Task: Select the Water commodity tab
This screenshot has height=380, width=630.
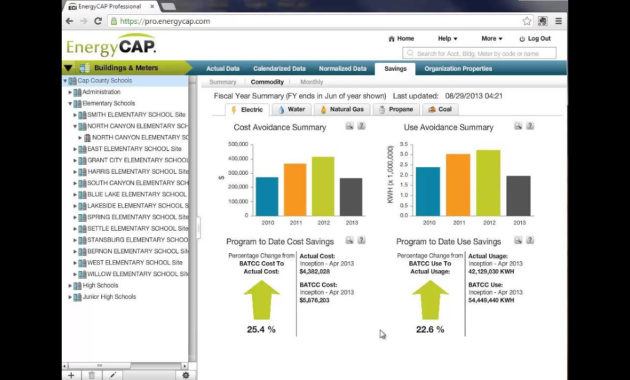Action: coord(292,110)
